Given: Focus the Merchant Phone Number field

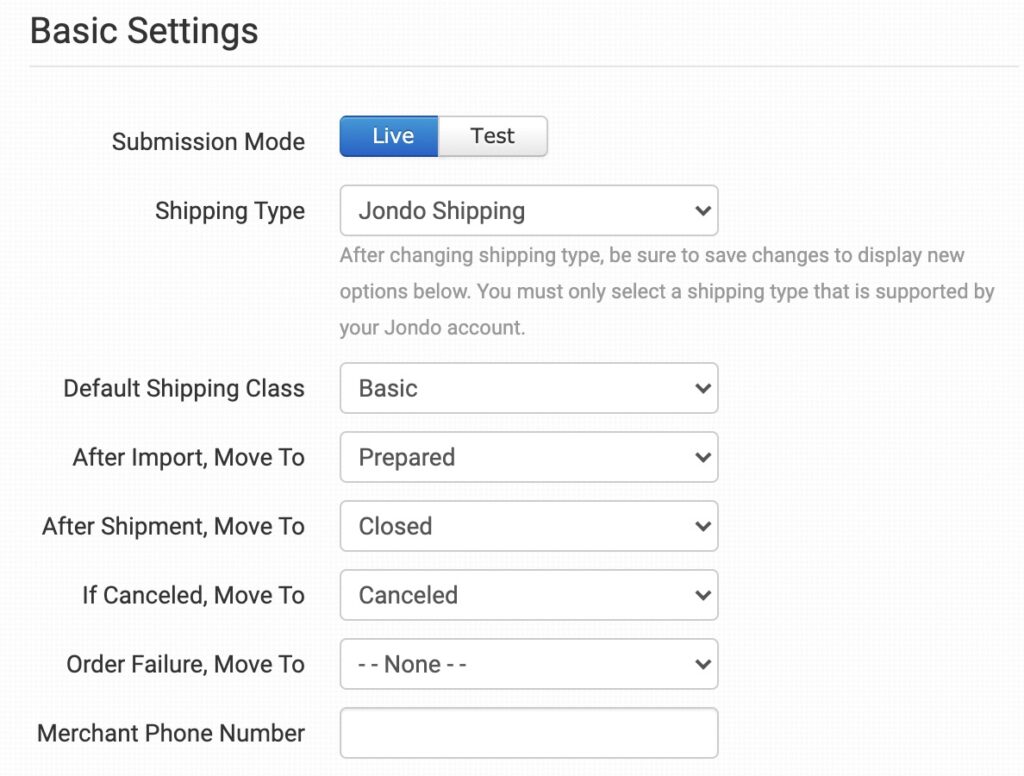Looking at the screenshot, I should pyautogui.click(x=528, y=733).
